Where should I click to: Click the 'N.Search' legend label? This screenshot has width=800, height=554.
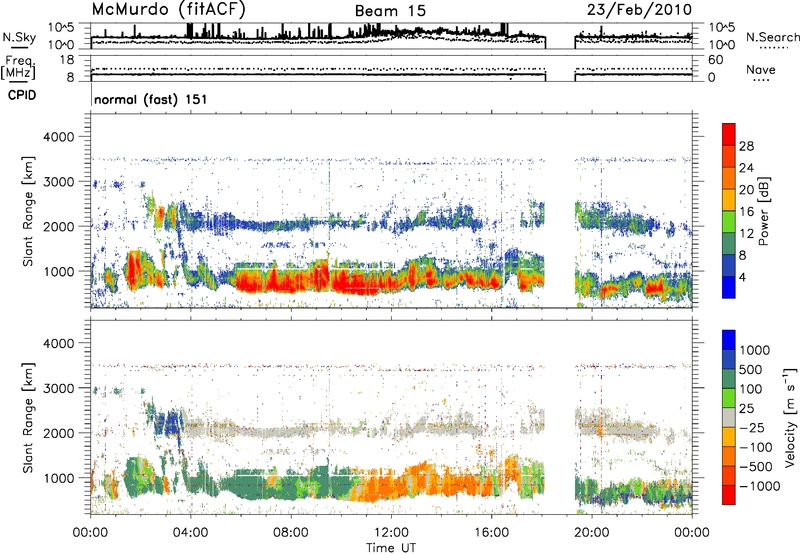tap(772, 37)
